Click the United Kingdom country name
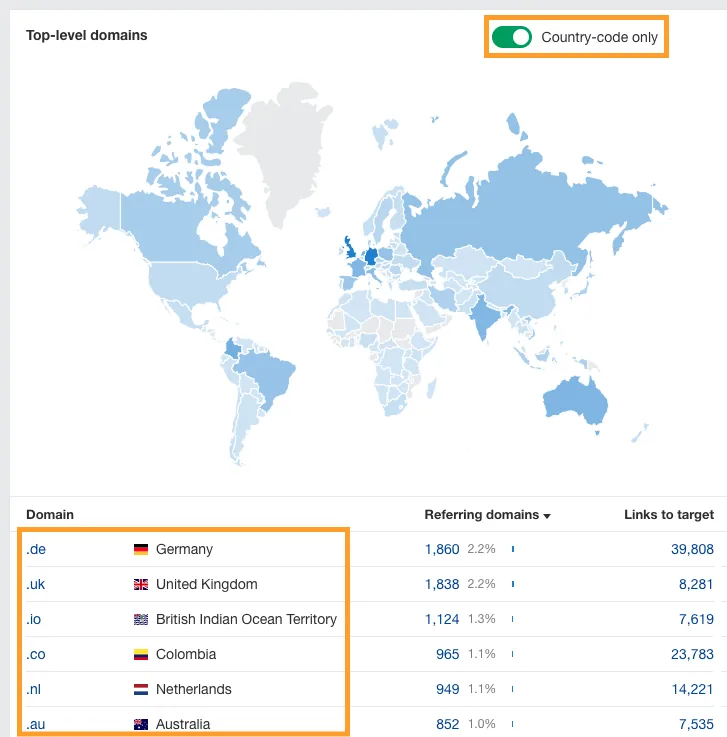This screenshot has height=737, width=727. 207,584
